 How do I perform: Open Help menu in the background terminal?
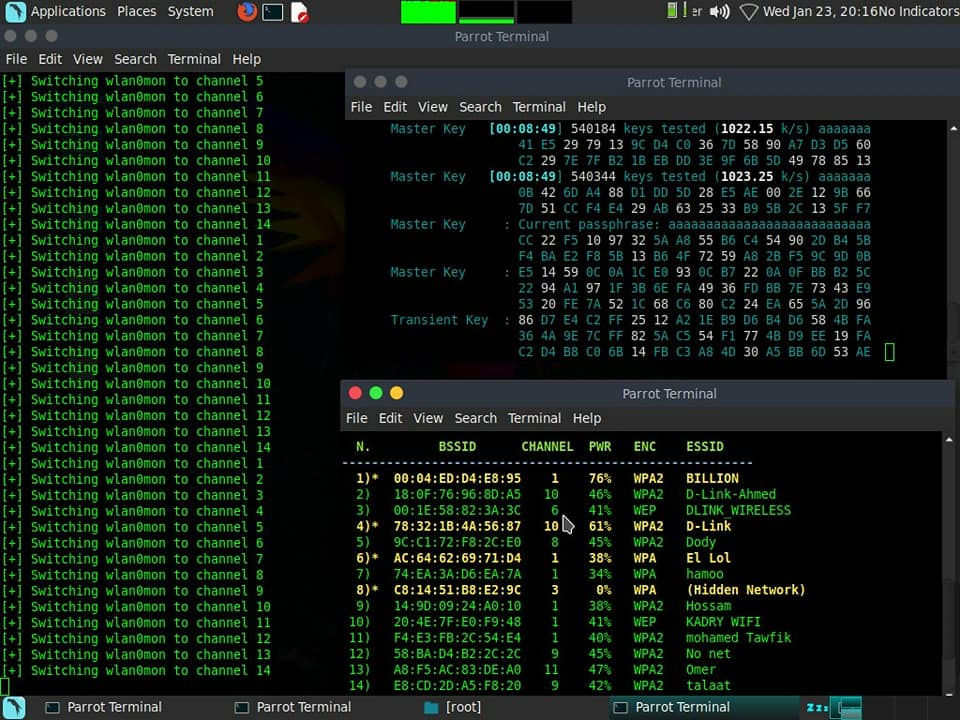tap(247, 59)
